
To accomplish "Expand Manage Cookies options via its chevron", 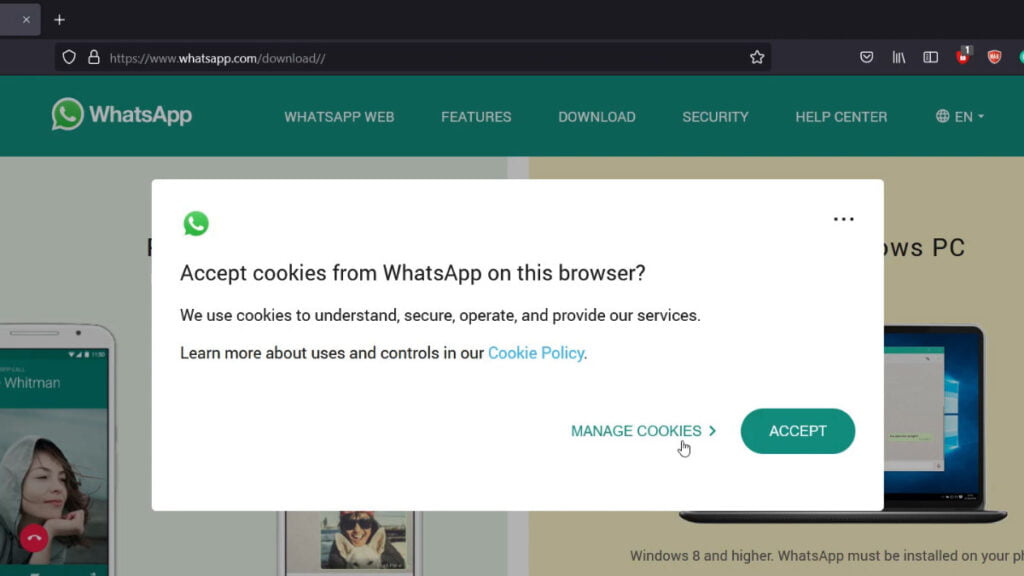I will (712, 430).
